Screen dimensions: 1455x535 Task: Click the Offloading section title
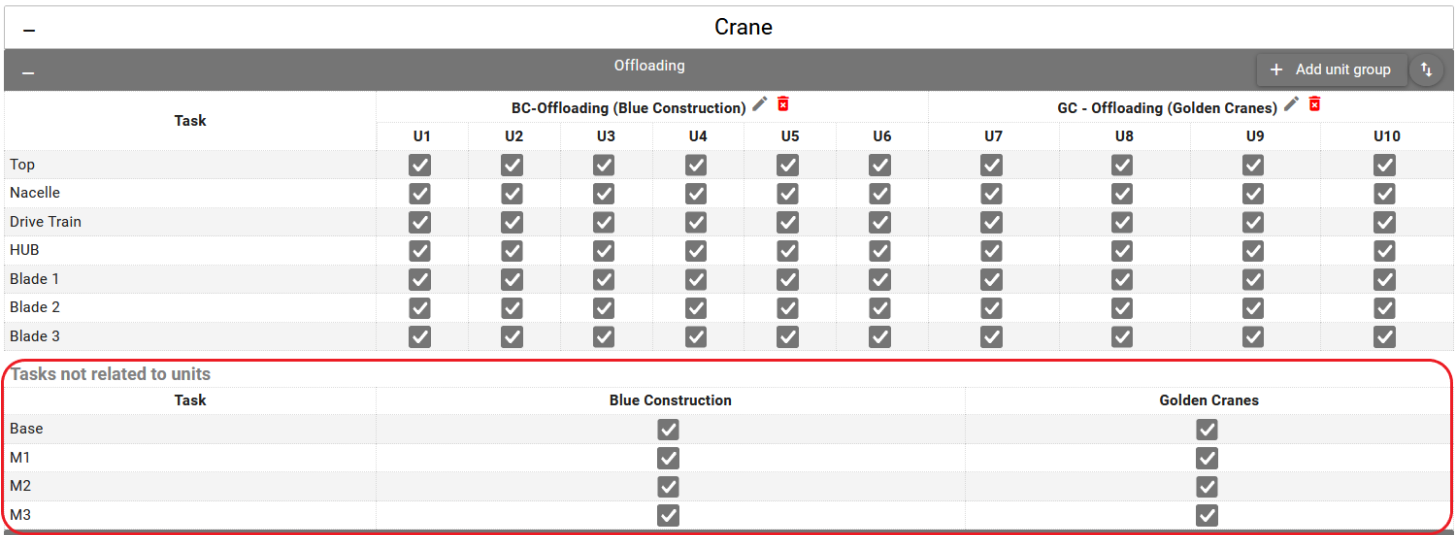pos(649,66)
